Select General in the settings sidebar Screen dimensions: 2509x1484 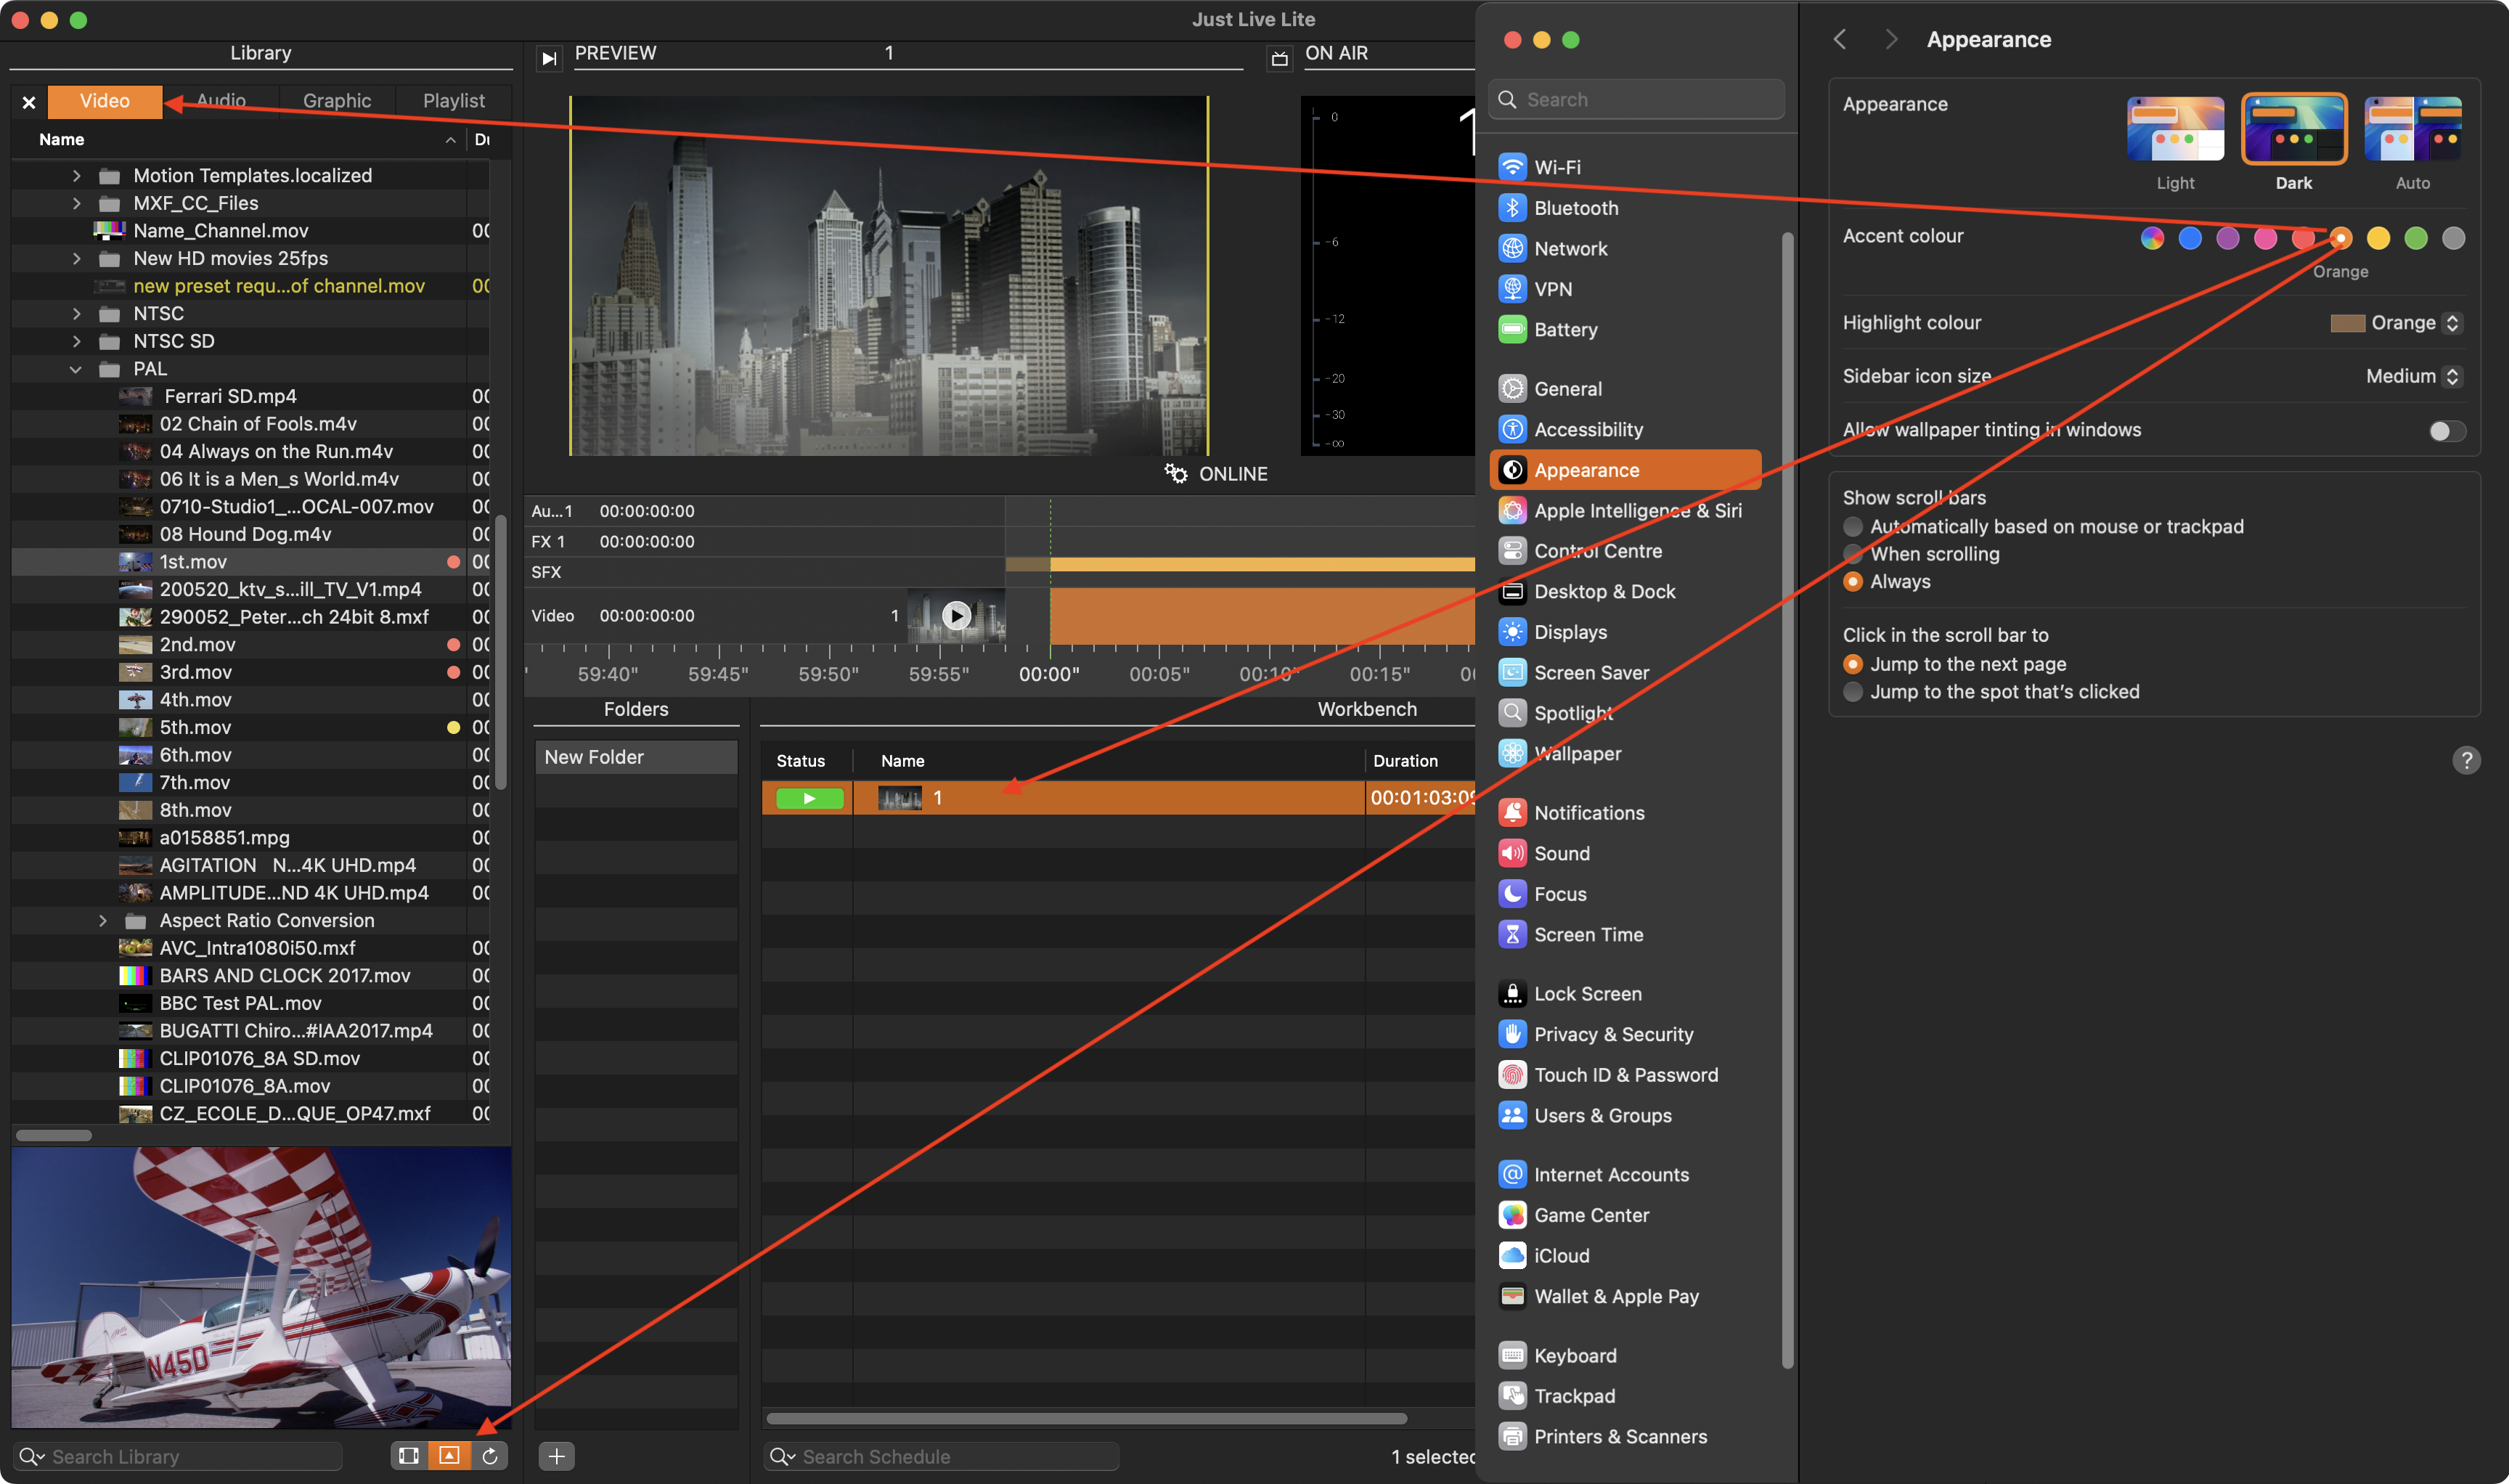(1625, 388)
